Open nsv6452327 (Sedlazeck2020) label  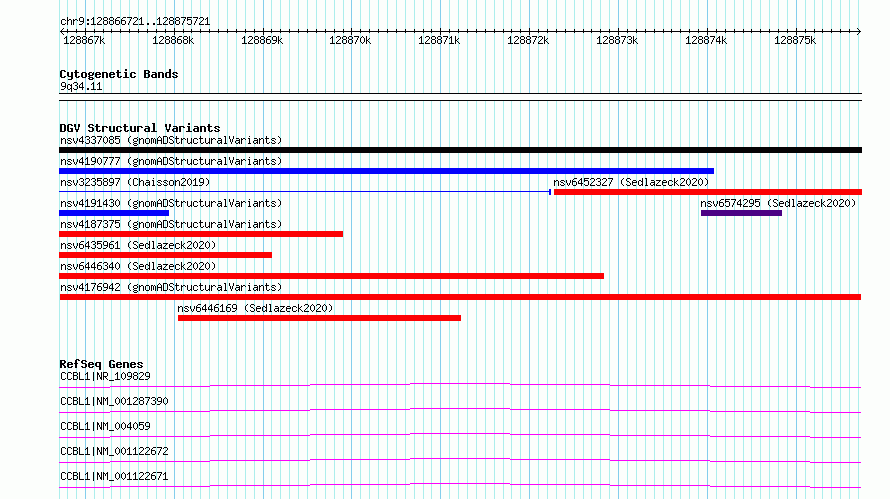click(631, 182)
